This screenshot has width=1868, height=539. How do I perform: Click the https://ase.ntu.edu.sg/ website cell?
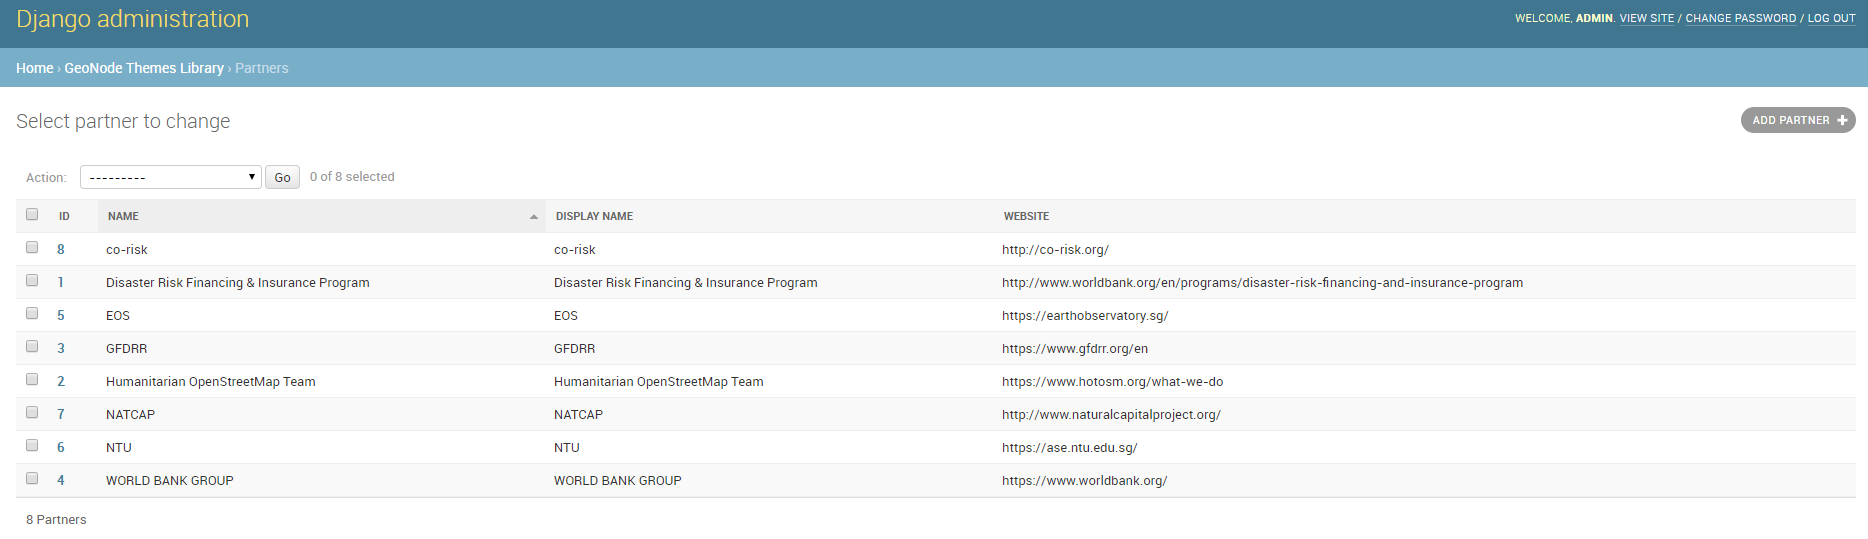click(x=1070, y=447)
